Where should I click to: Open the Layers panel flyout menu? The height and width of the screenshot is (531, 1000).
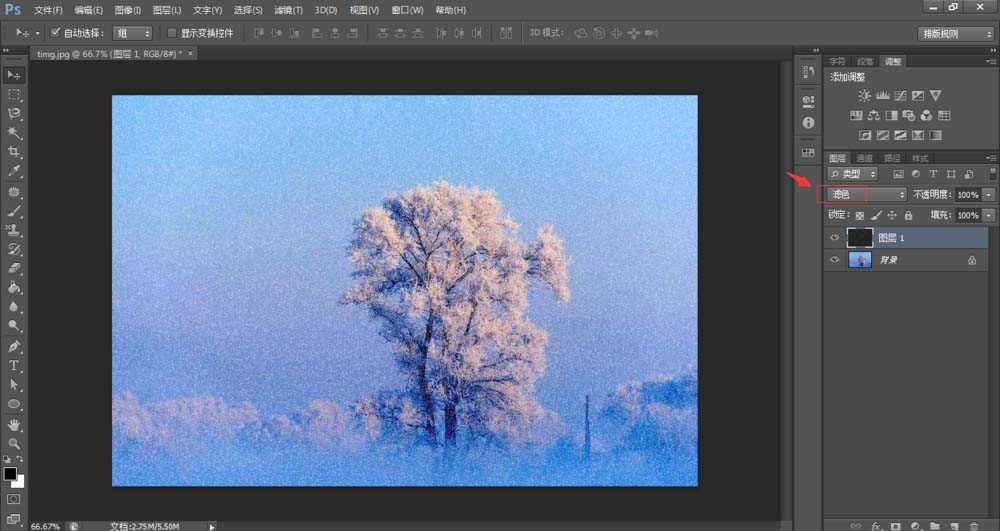click(x=990, y=157)
